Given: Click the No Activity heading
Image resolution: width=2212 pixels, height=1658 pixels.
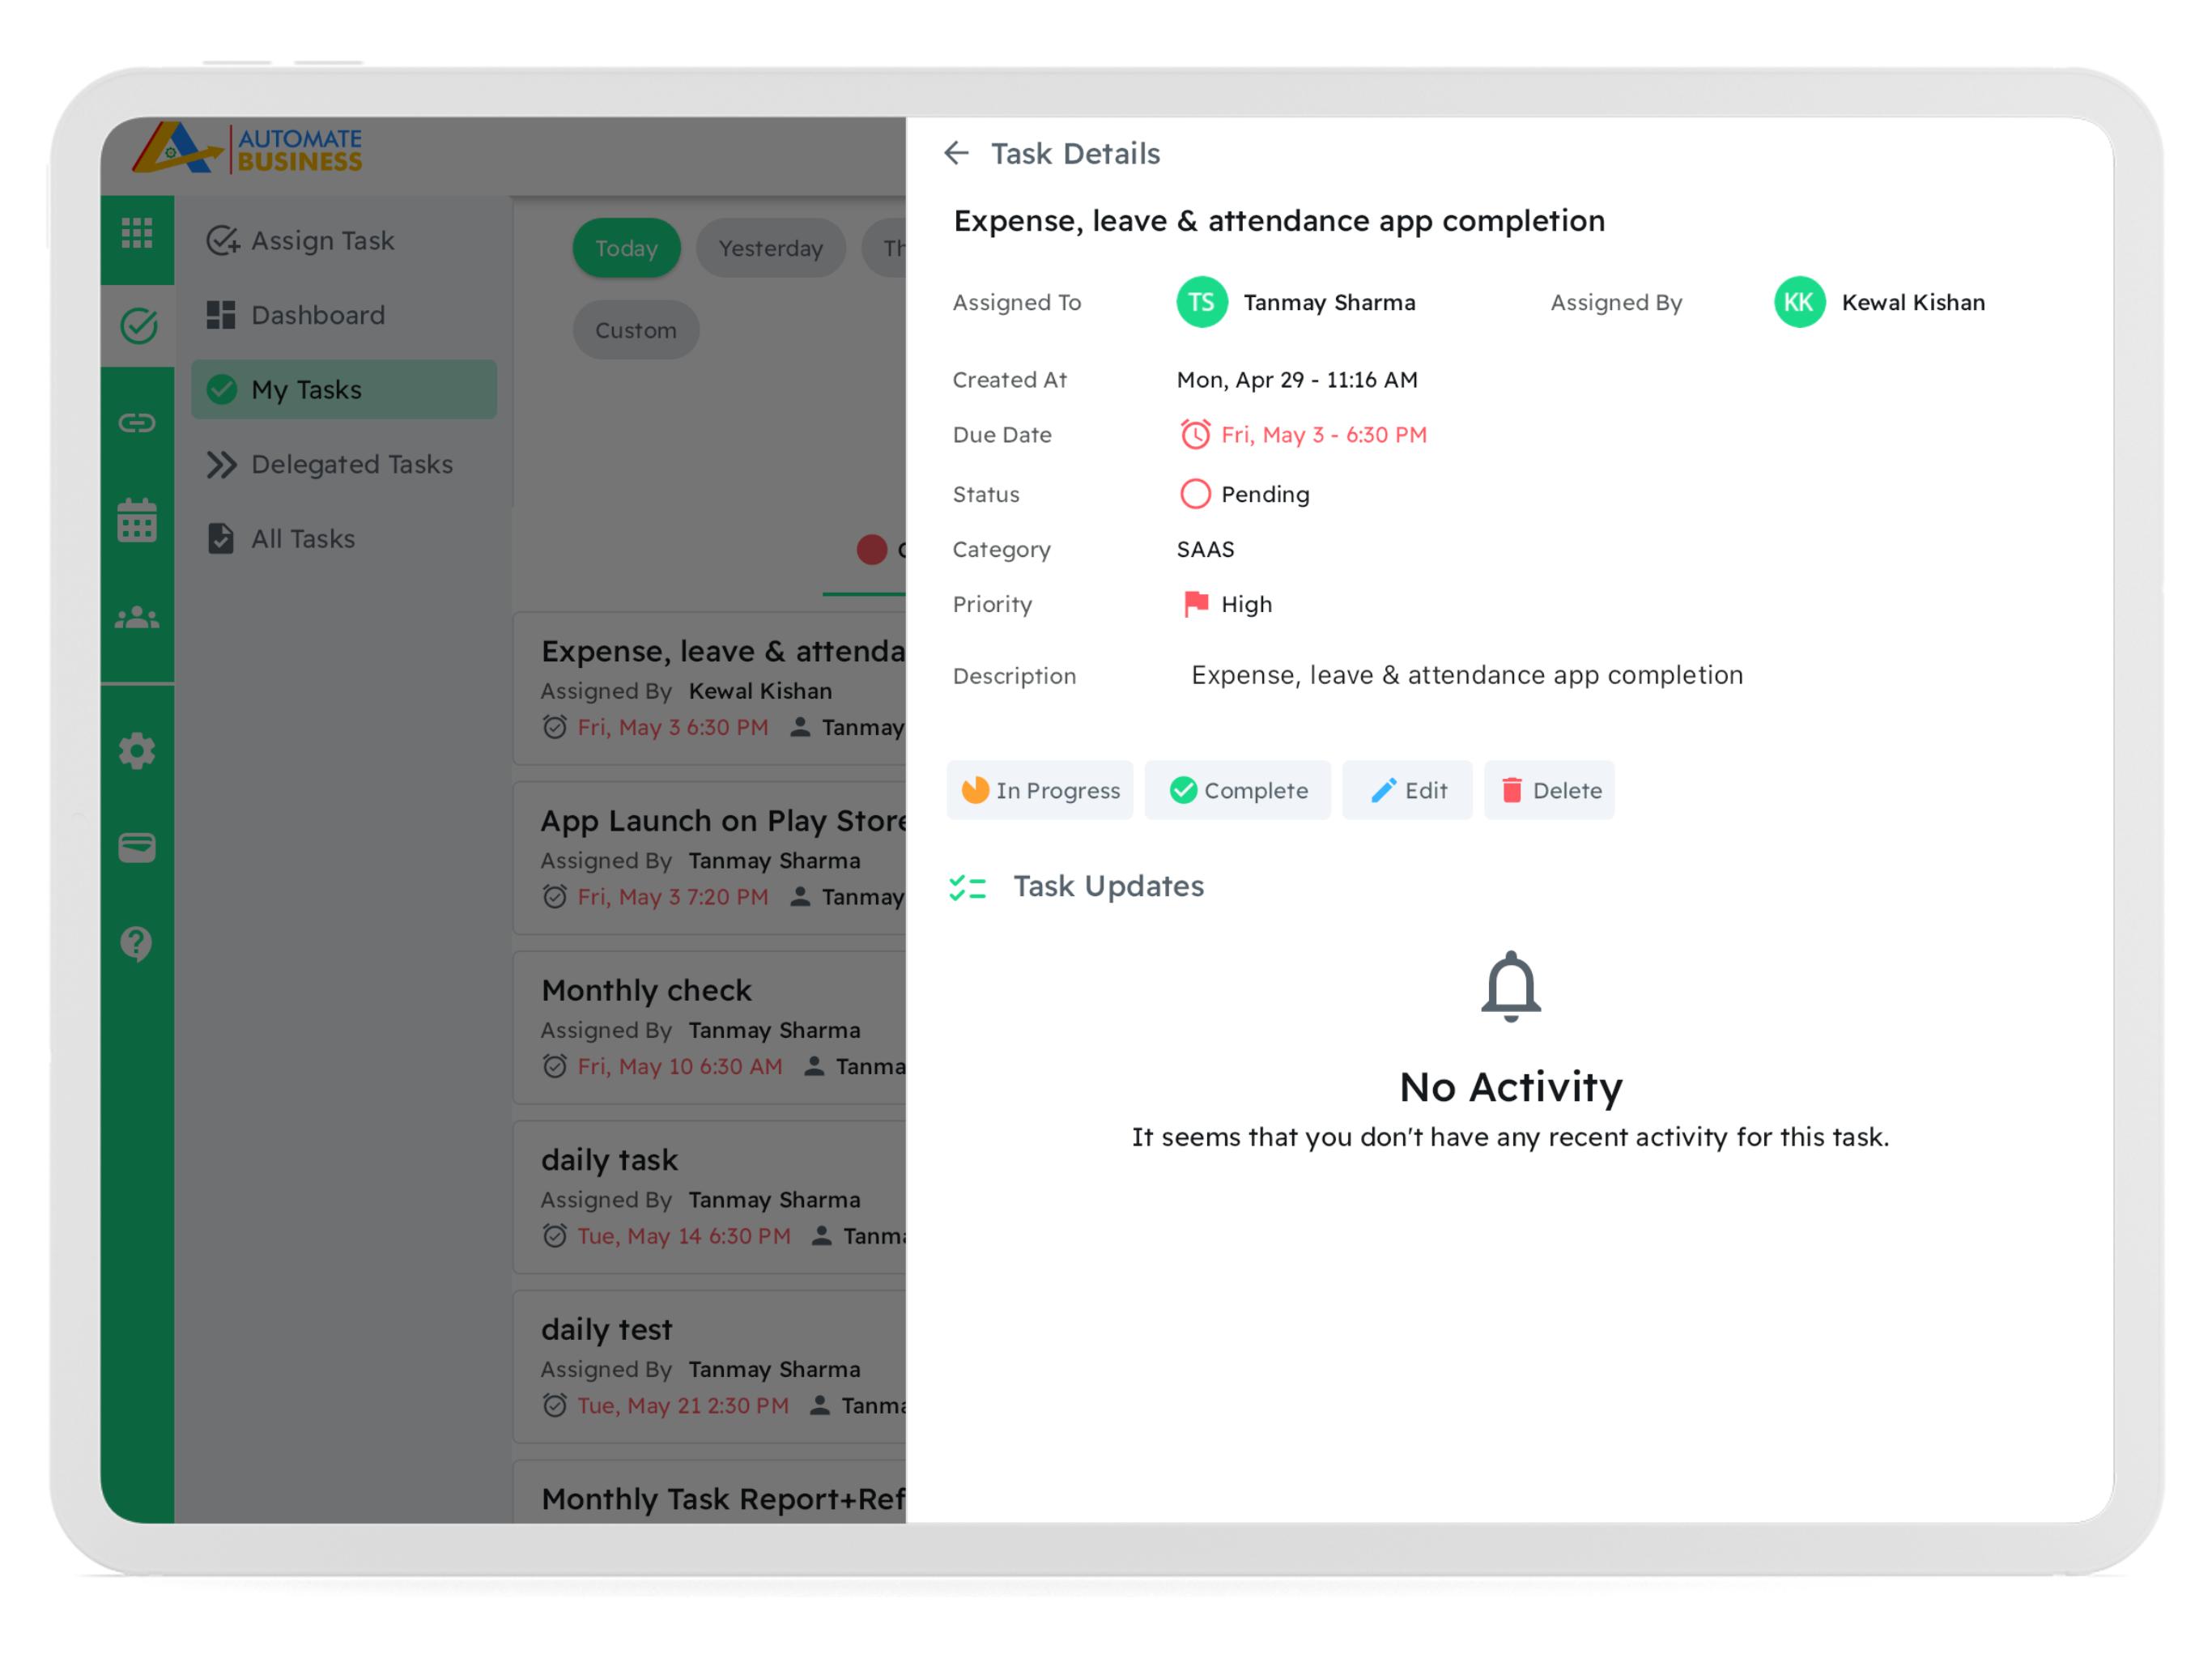Looking at the screenshot, I should [x=1510, y=1087].
